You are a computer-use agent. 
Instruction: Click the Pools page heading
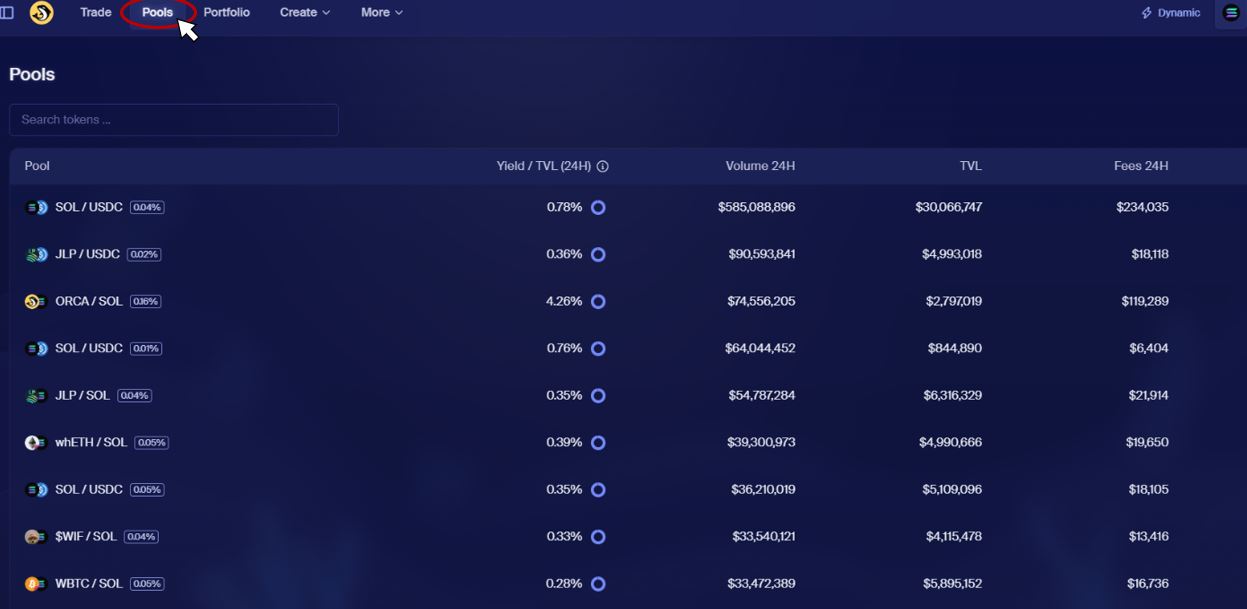(32, 75)
